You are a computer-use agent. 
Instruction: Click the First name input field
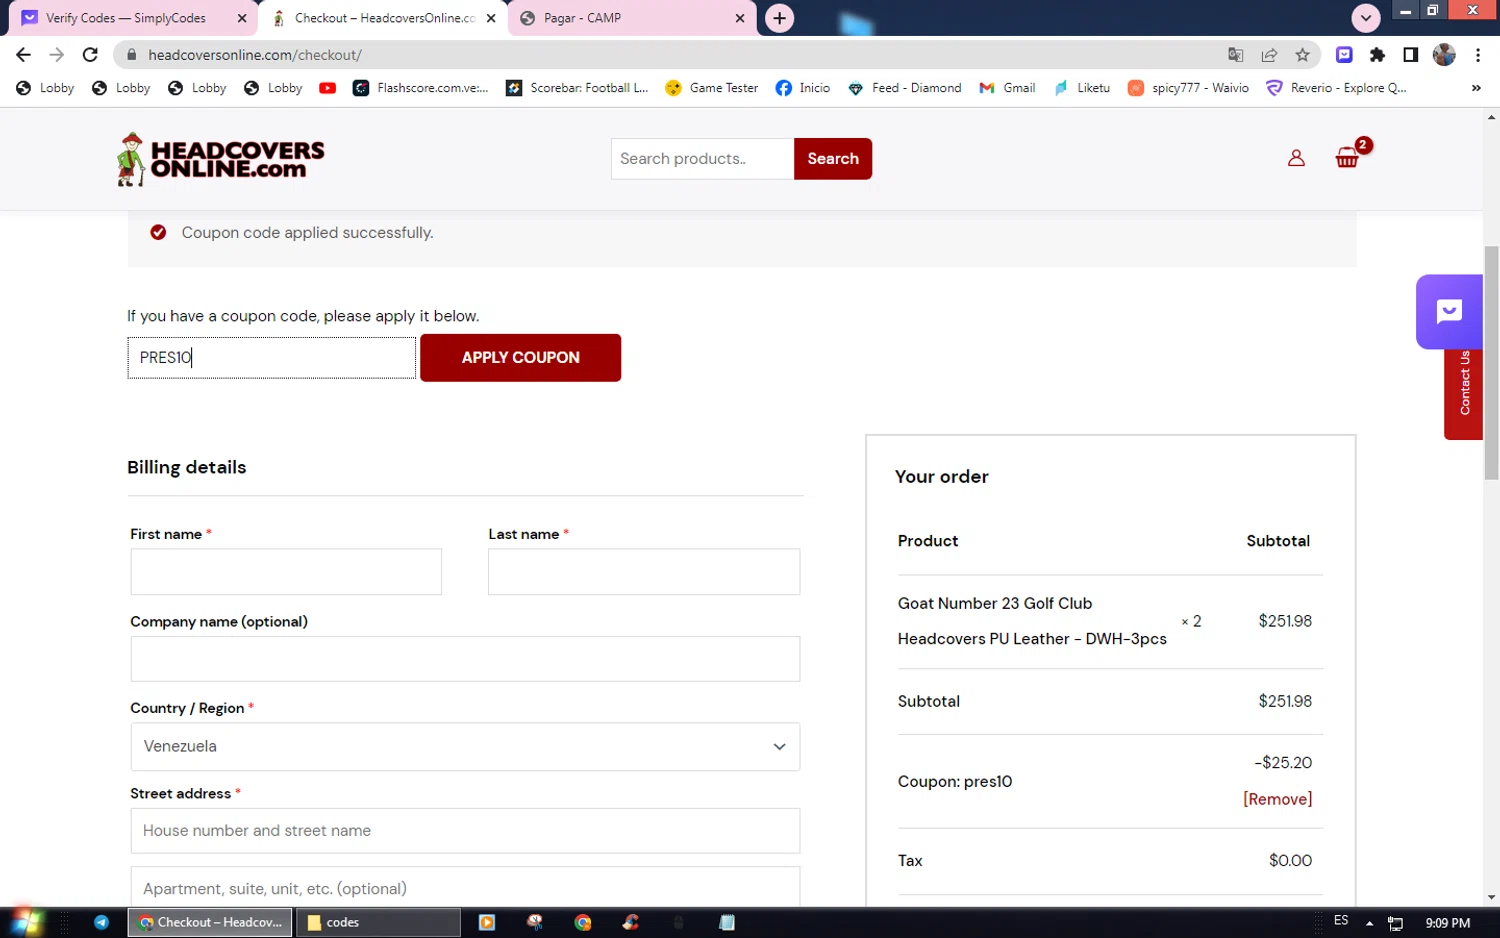(x=286, y=572)
